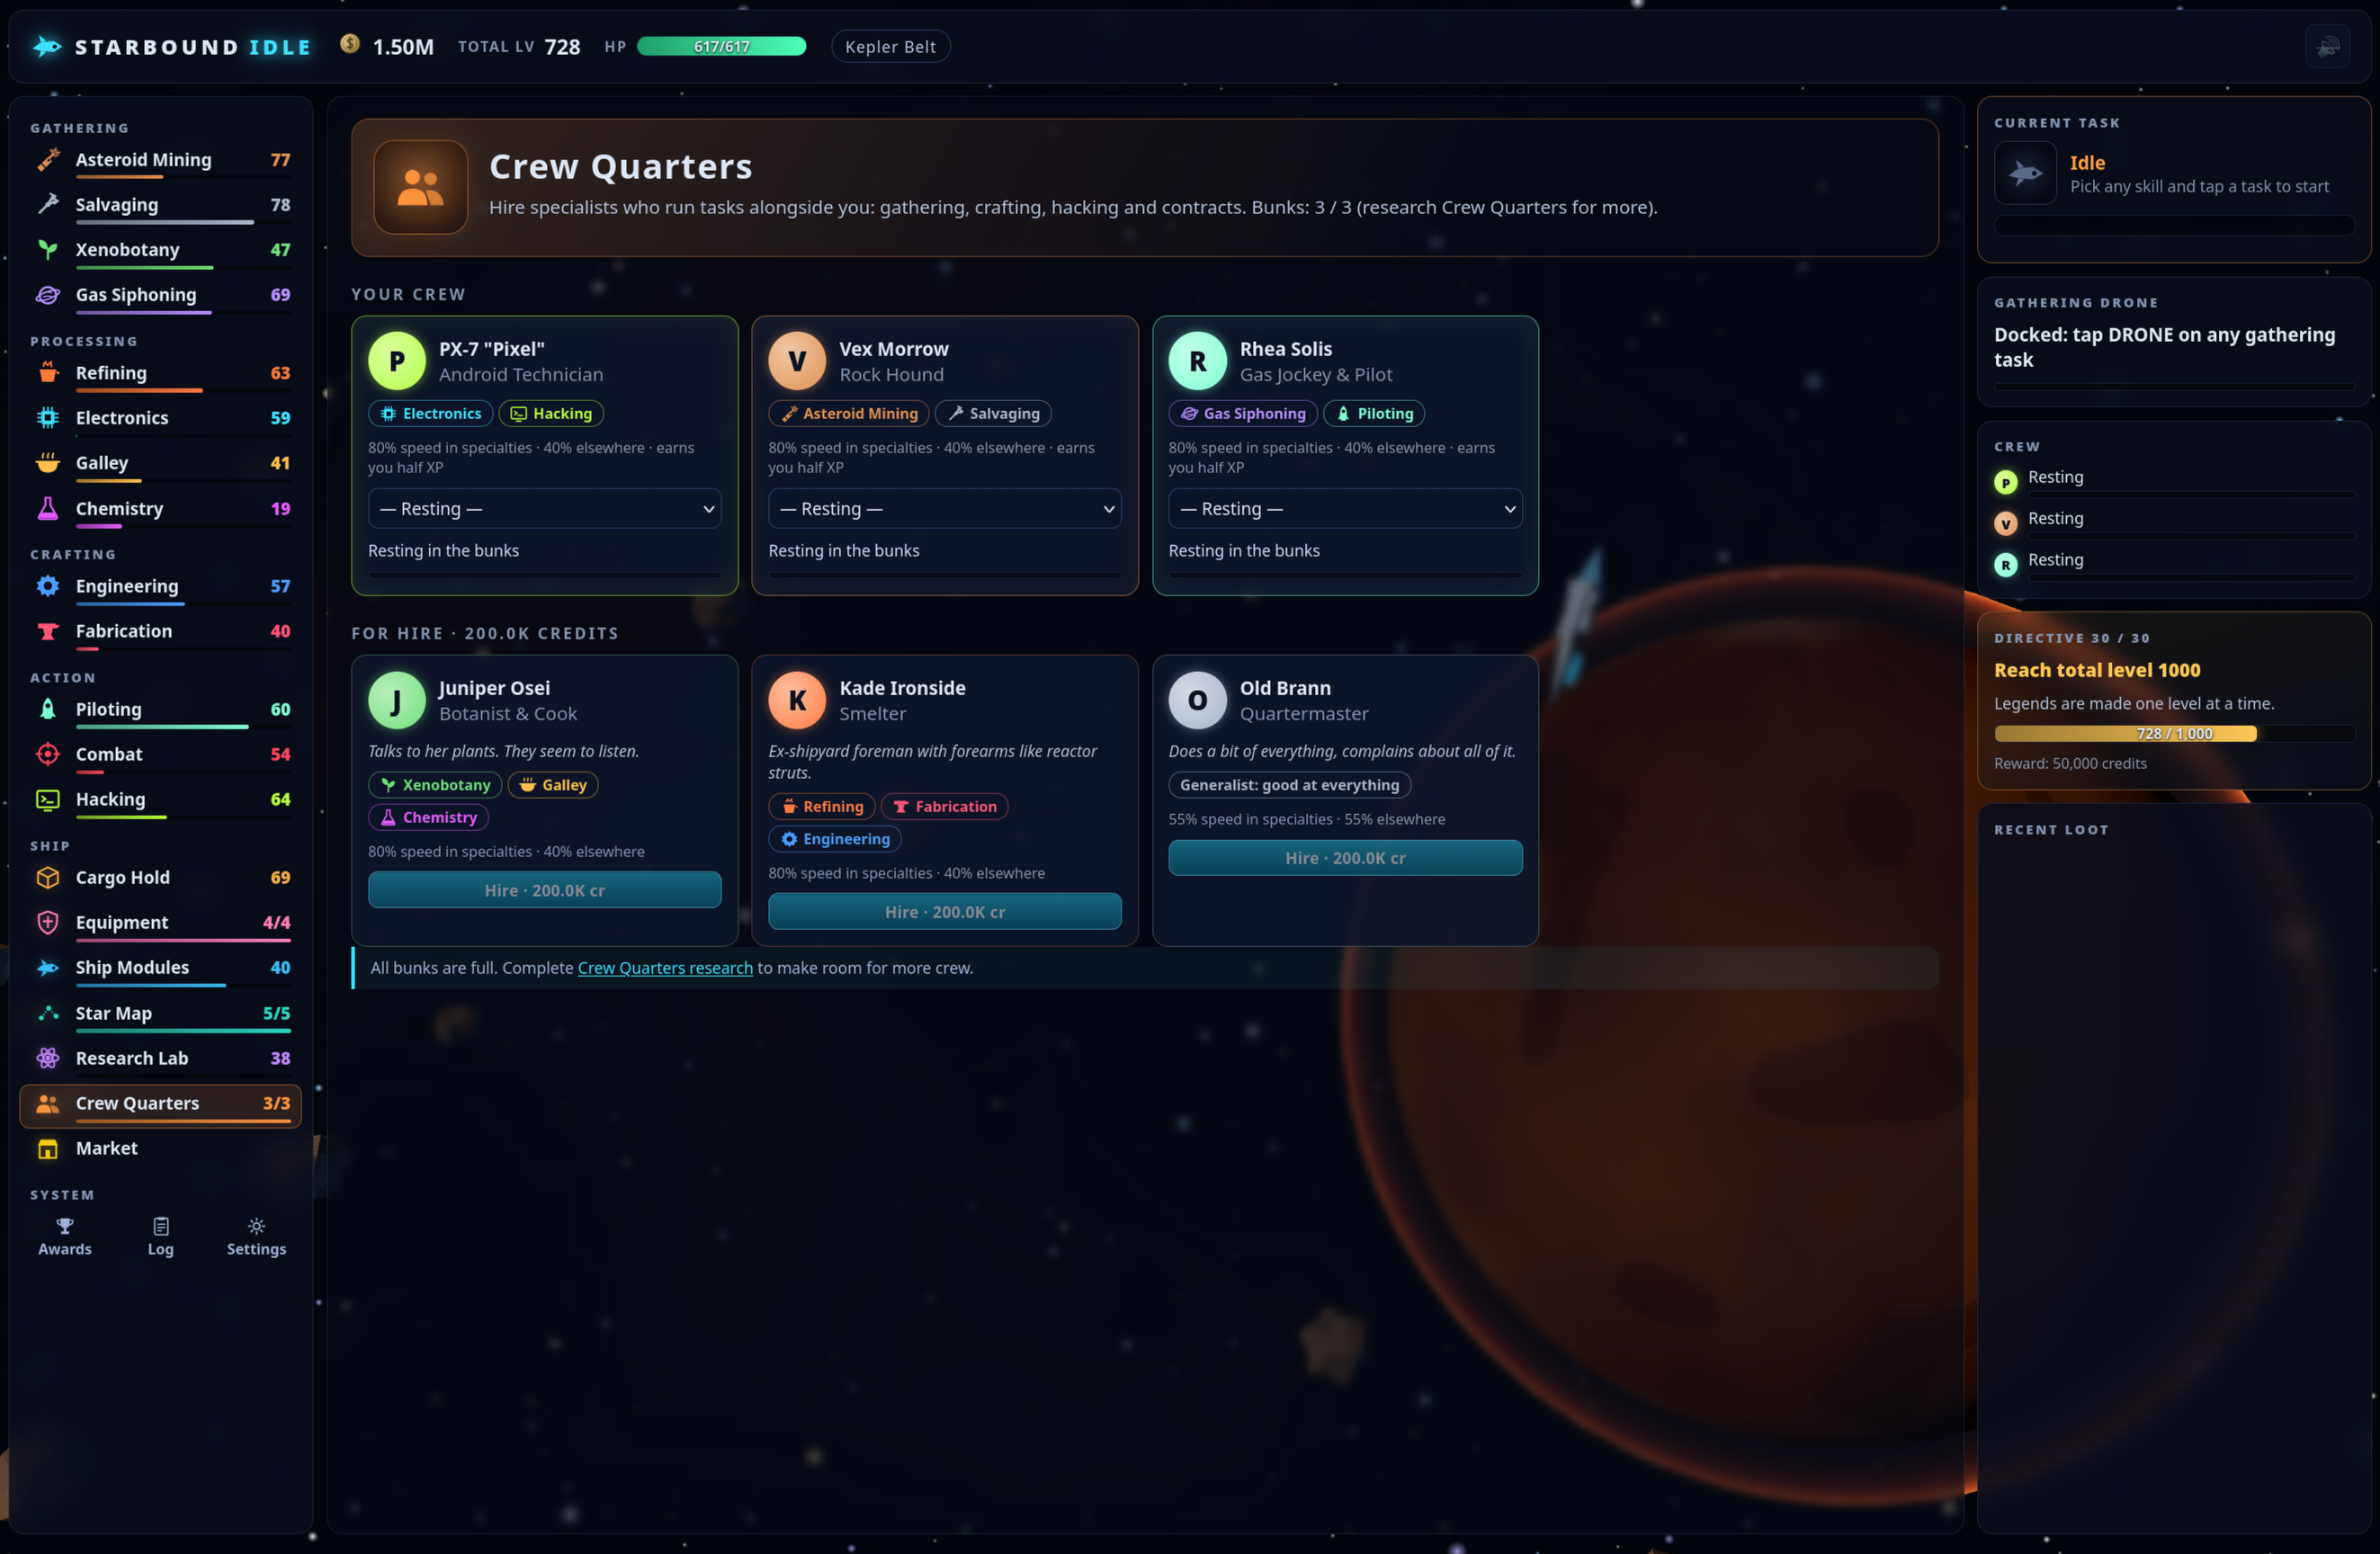Open the Gas Siphoning skill page

[161, 296]
